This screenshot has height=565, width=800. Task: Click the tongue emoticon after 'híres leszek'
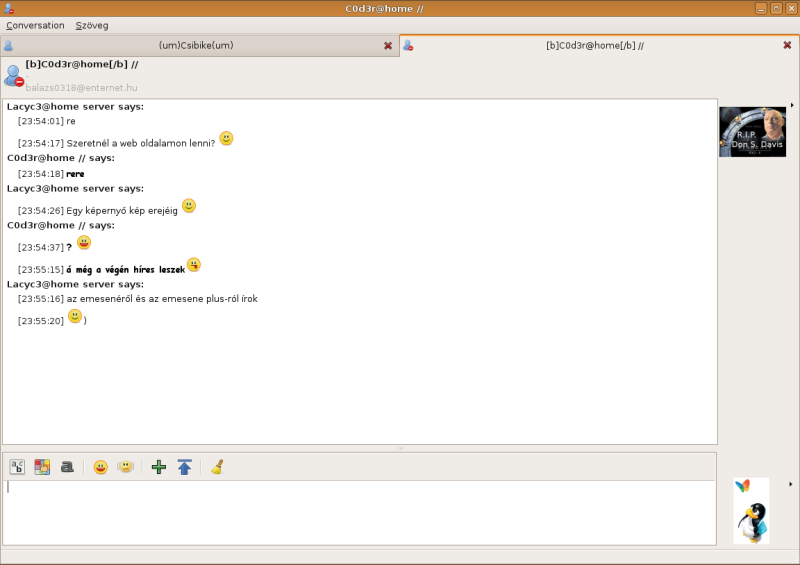(194, 265)
